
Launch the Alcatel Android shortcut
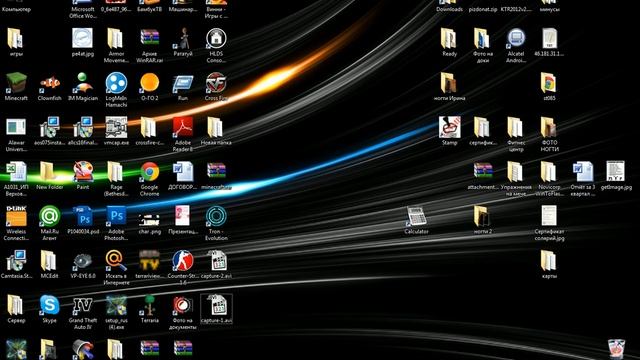click(516, 38)
